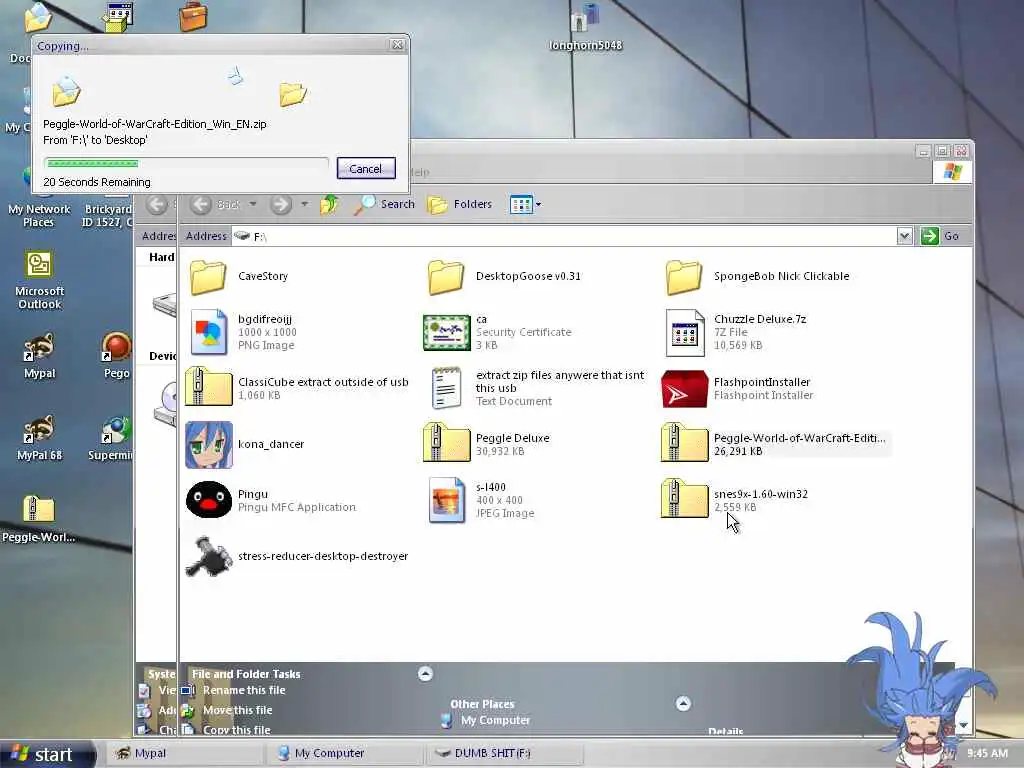Open Microsoft Outlook desktop icon
The image size is (1024, 768).
click(39, 281)
